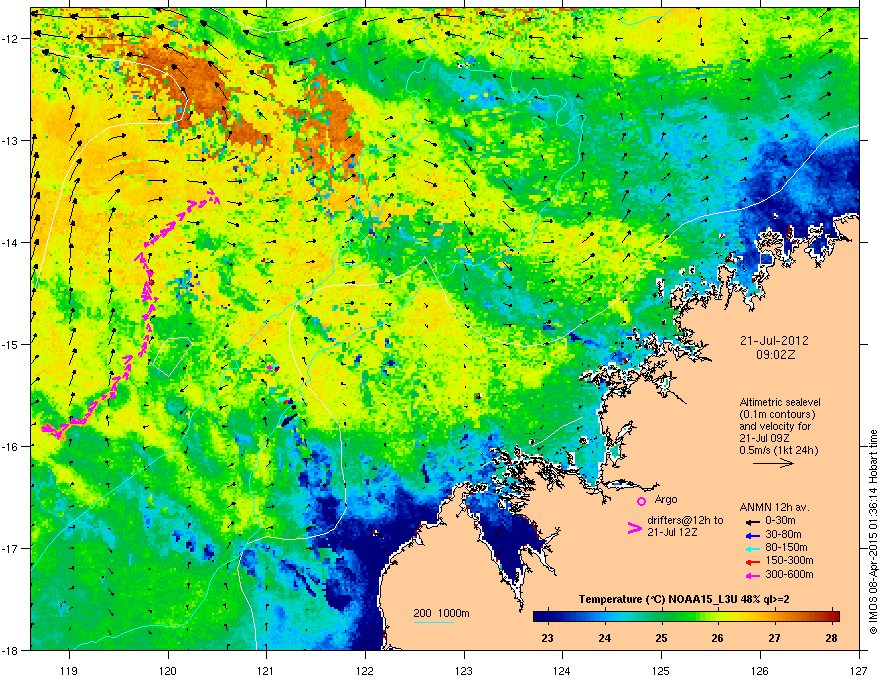880x680 pixels.
Task: Click the 'ANMN 12h av.' heading
Action: [774, 507]
